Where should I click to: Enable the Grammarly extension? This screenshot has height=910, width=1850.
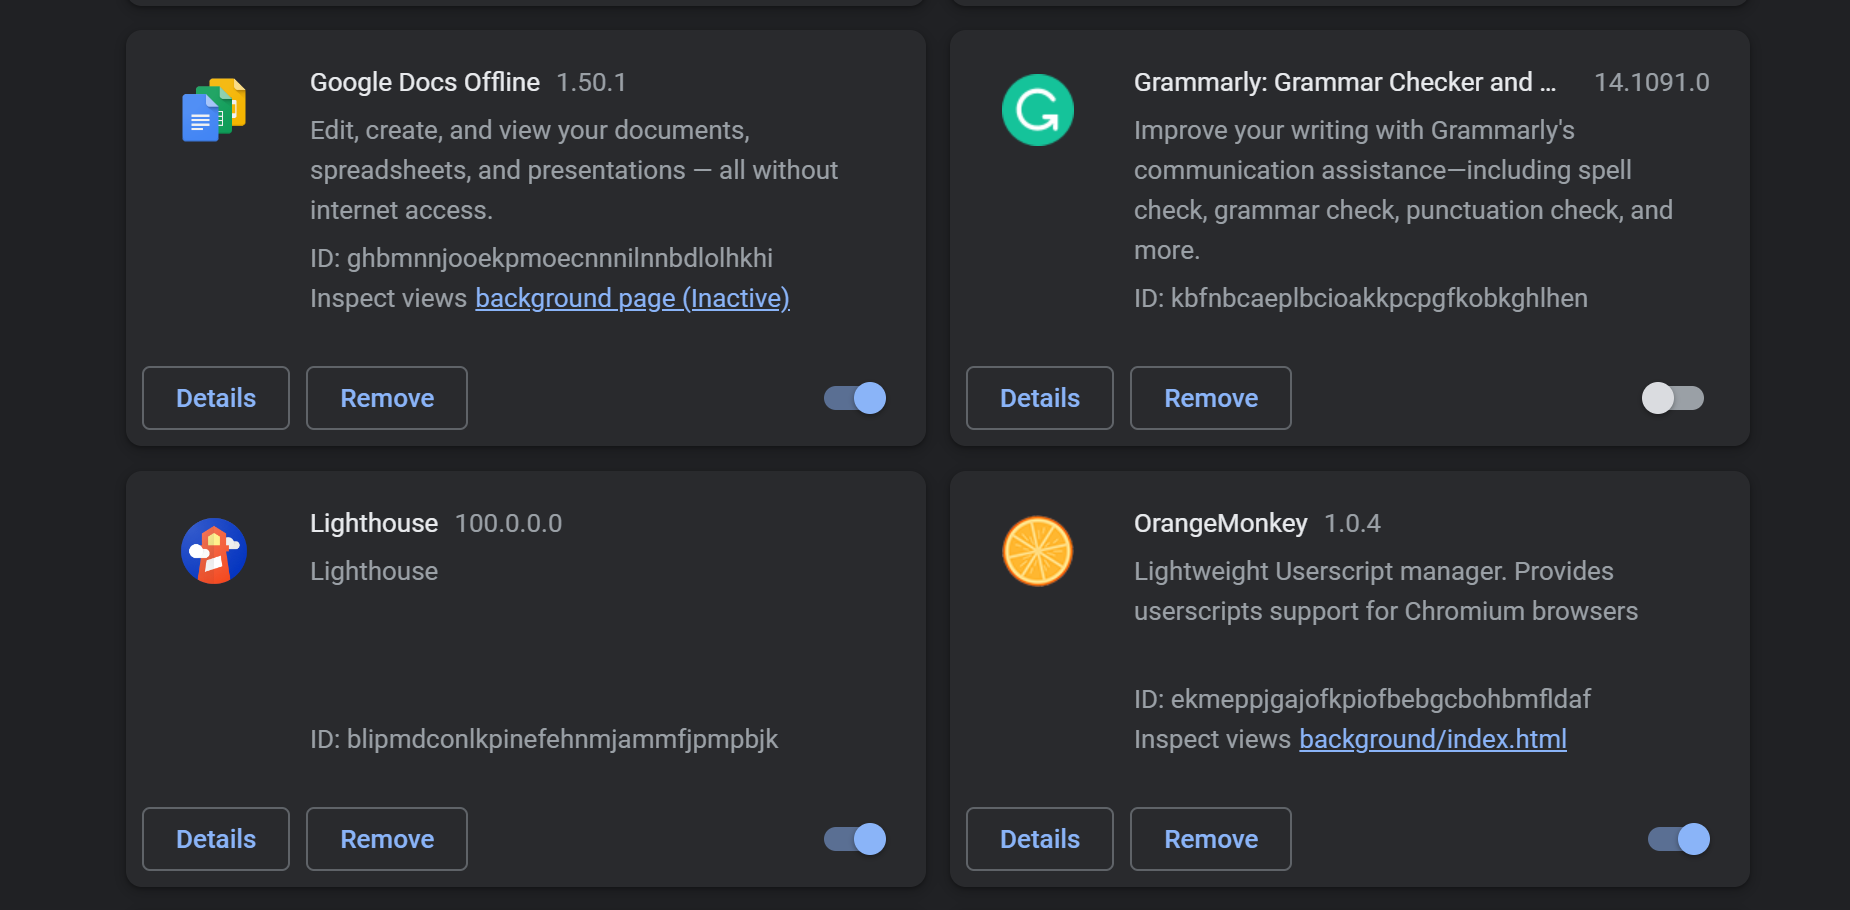point(1673,398)
